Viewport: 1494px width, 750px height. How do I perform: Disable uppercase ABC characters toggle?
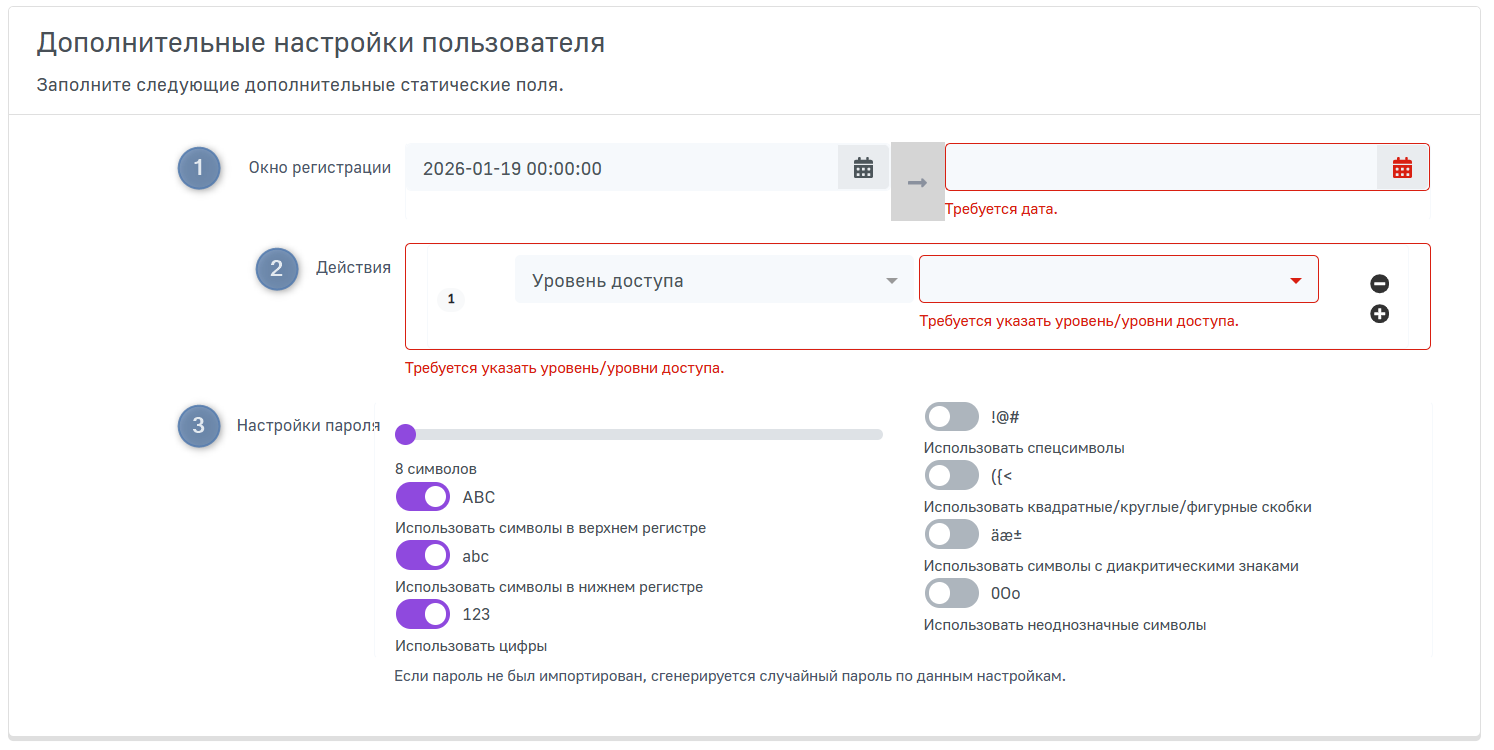coord(422,497)
